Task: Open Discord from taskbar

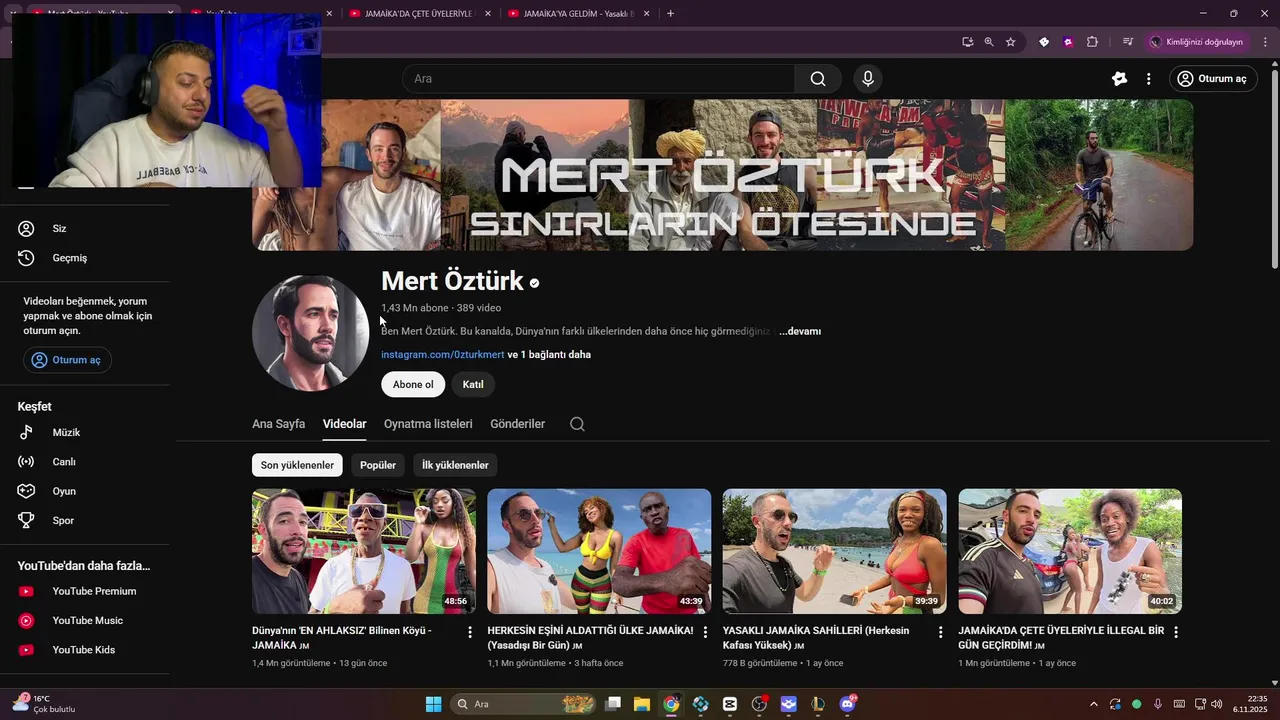Action: [x=849, y=704]
